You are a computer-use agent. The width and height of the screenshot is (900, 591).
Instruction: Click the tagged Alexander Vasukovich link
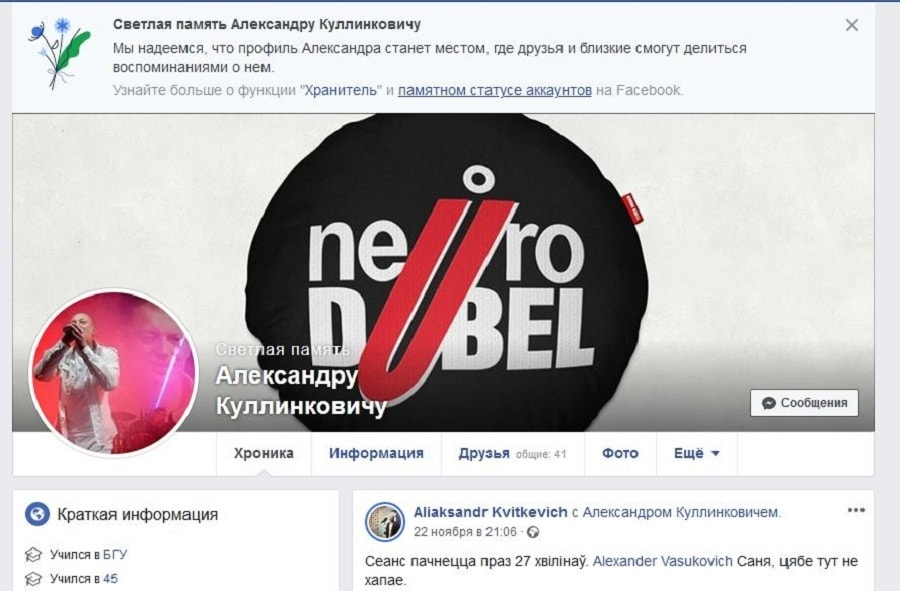coord(662,561)
